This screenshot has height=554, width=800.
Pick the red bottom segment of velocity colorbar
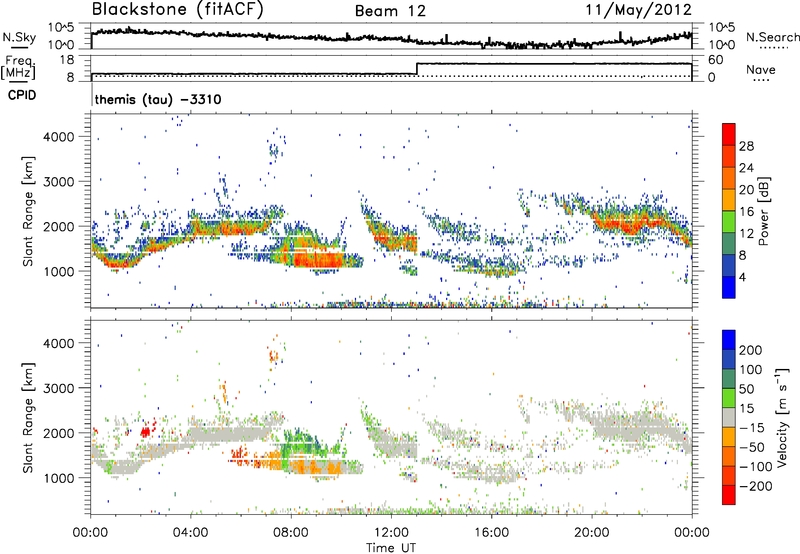tap(729, 495)
